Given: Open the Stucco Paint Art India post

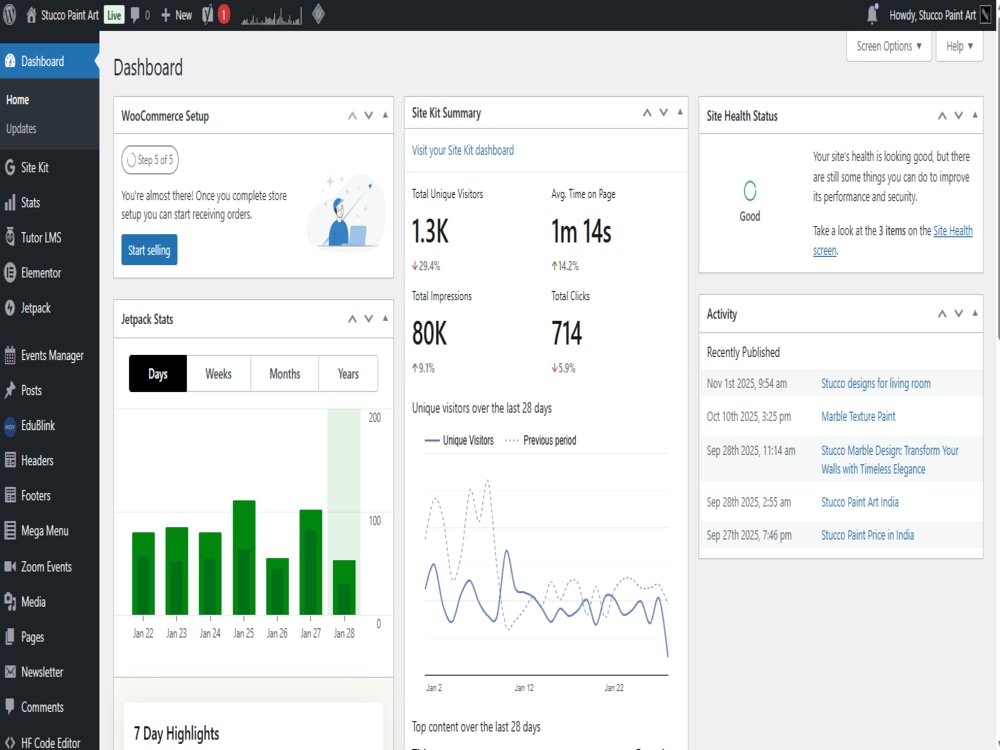Looking at the screenshot, I should point(860,502).
